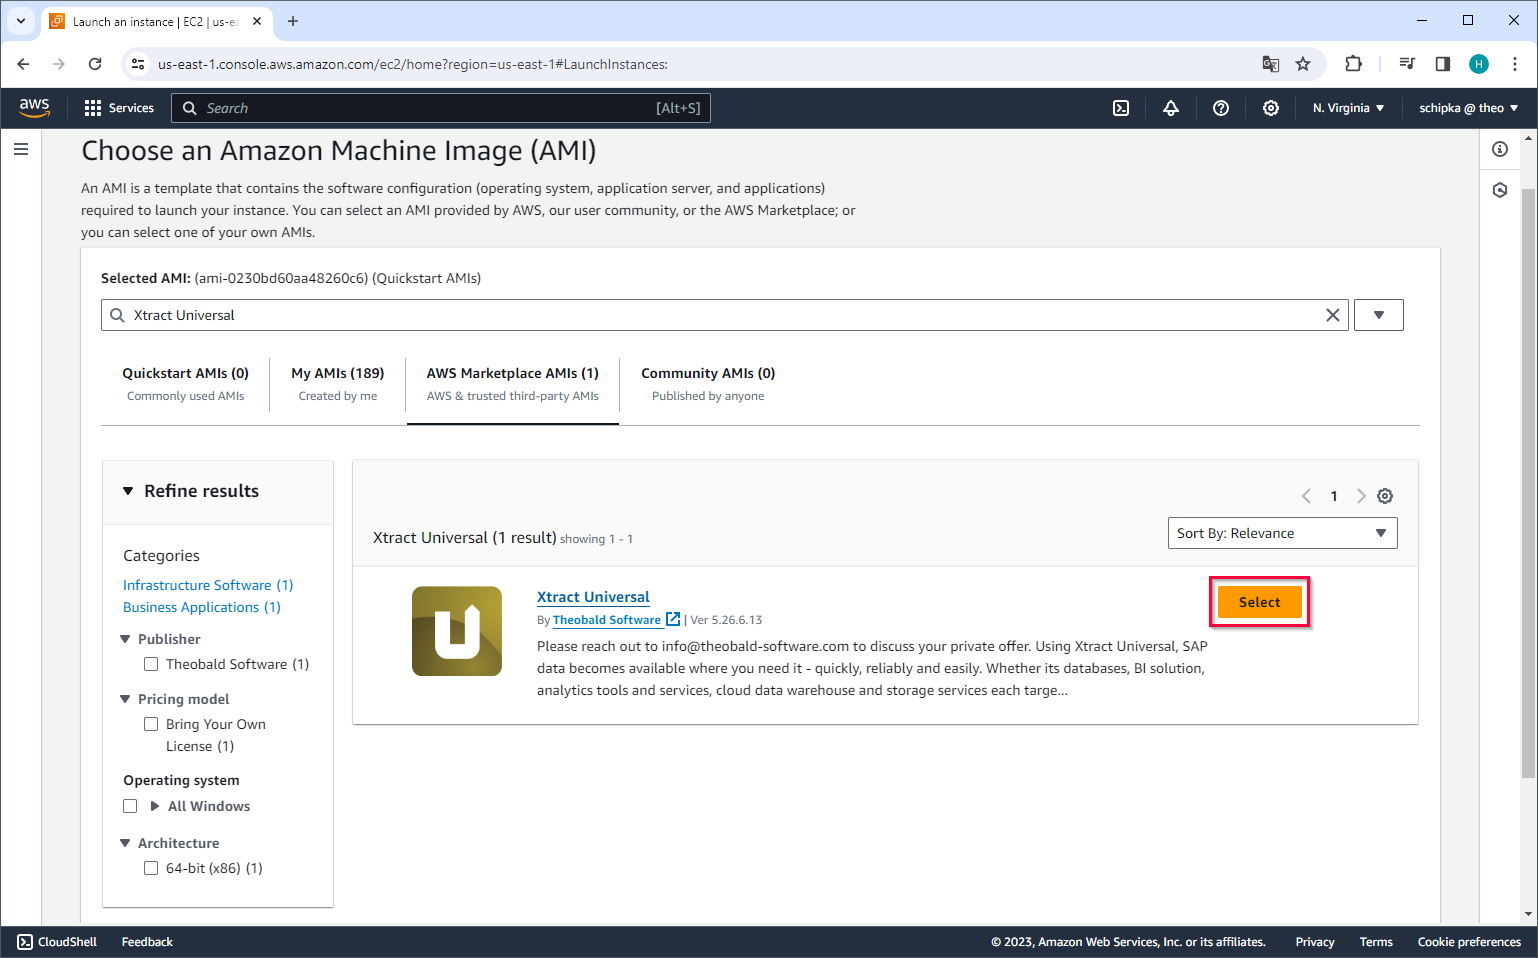
Task: Click the browser address bar URL
Action: (413, 64)
